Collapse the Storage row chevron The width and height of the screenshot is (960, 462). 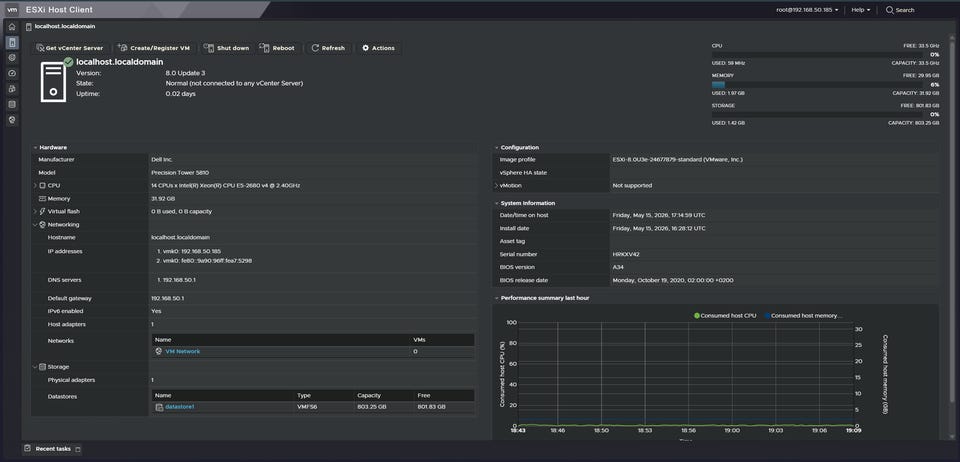[x=35, y=367]
